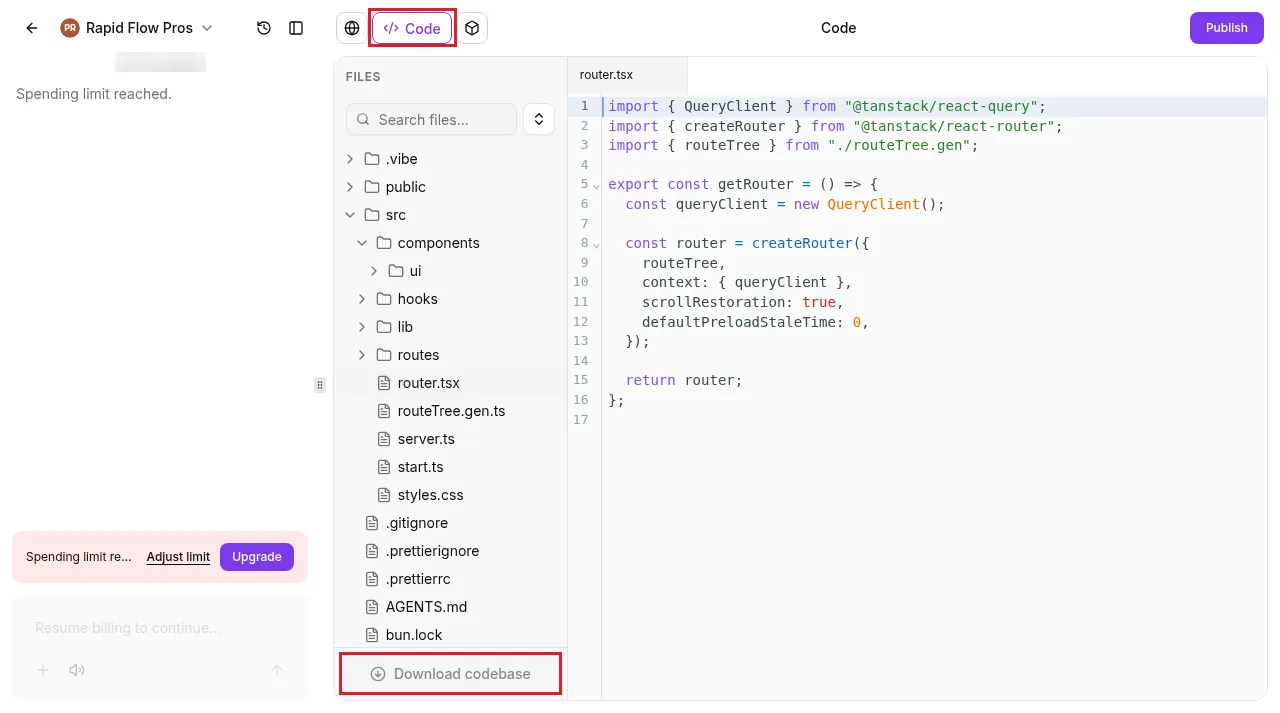Select the routes folder name
Screen dimensions: 1280x713
click(418, 355)
